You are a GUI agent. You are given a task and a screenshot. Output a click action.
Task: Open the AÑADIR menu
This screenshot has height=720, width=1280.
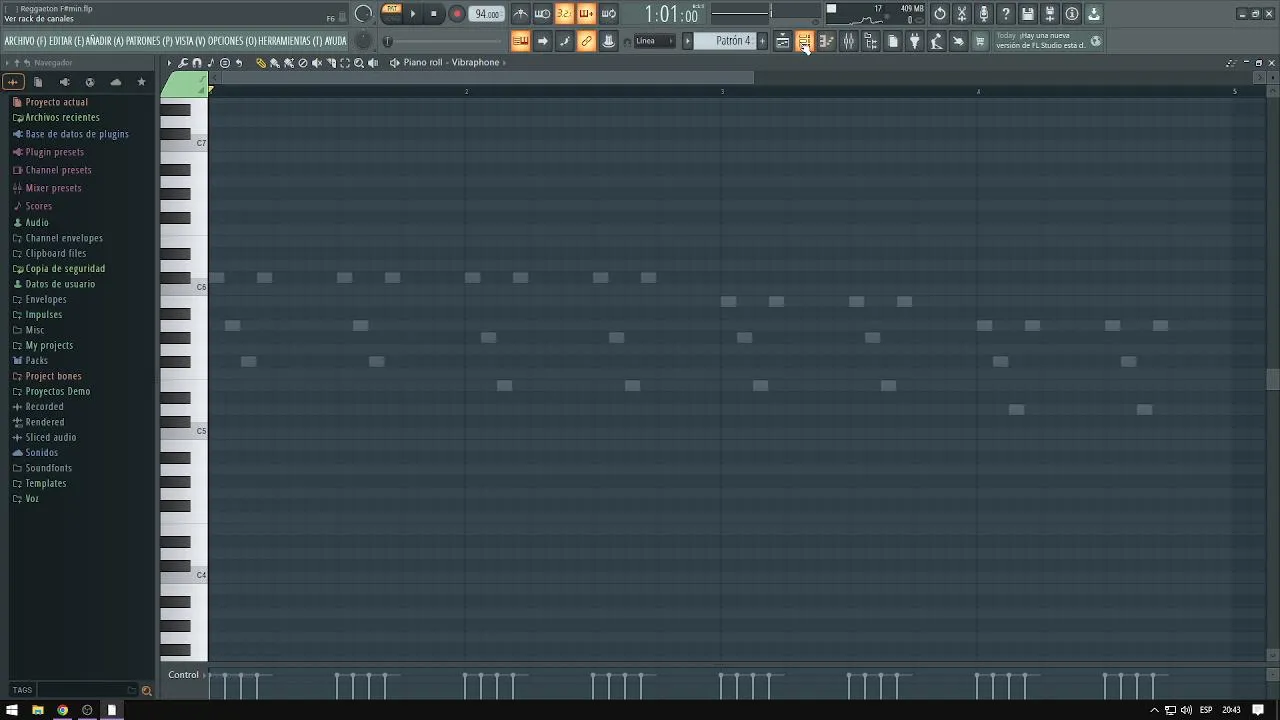(105, 41)
